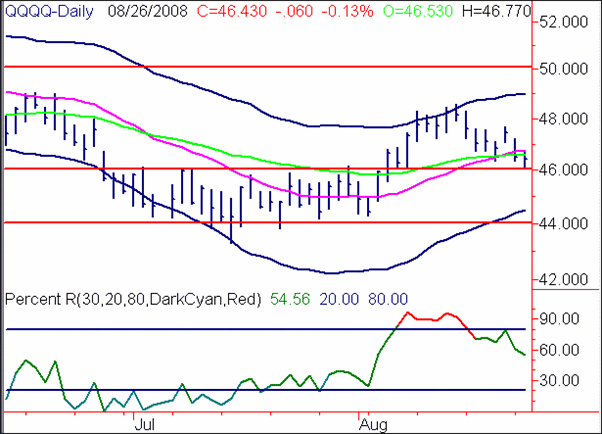Select the Aug month label
The image size is (602, 434).
(373, 426)
